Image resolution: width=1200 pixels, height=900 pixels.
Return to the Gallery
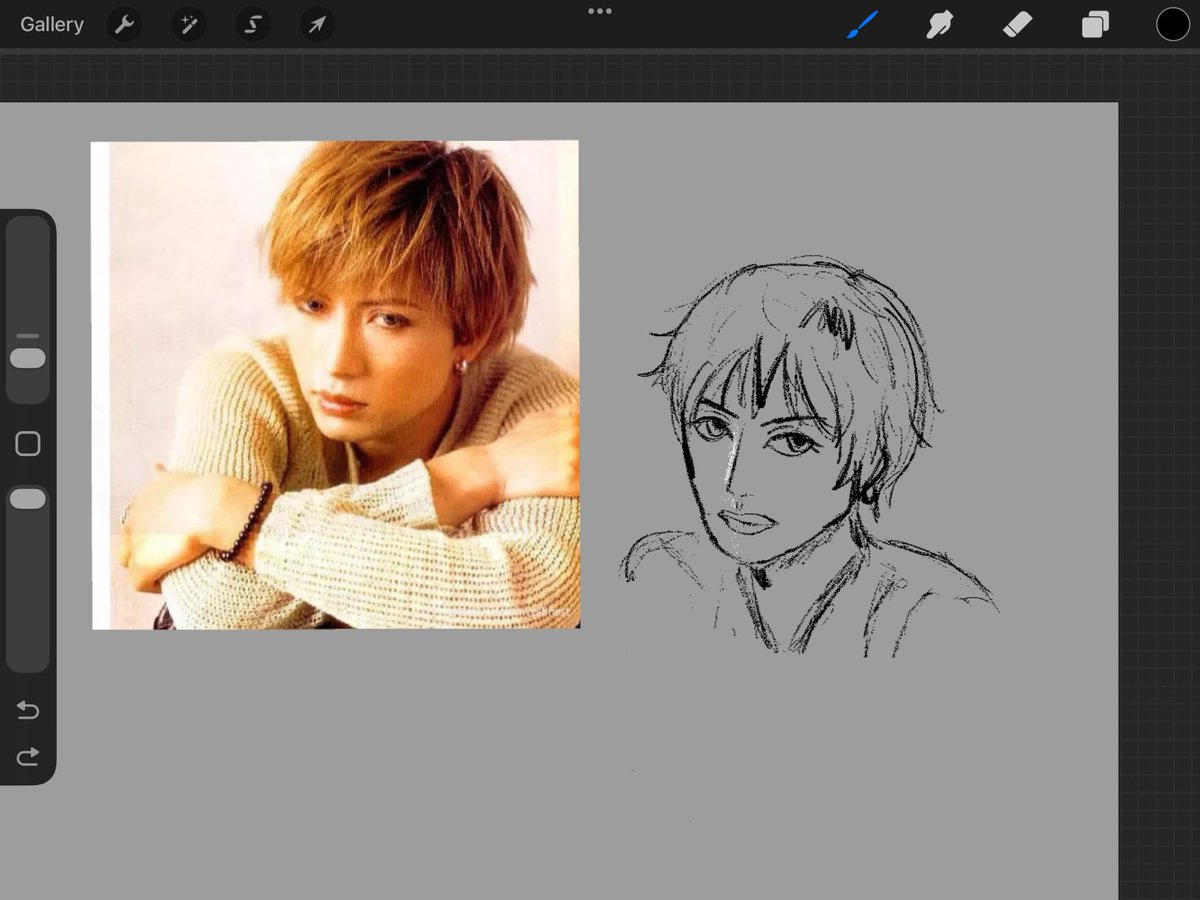point(52,25)
